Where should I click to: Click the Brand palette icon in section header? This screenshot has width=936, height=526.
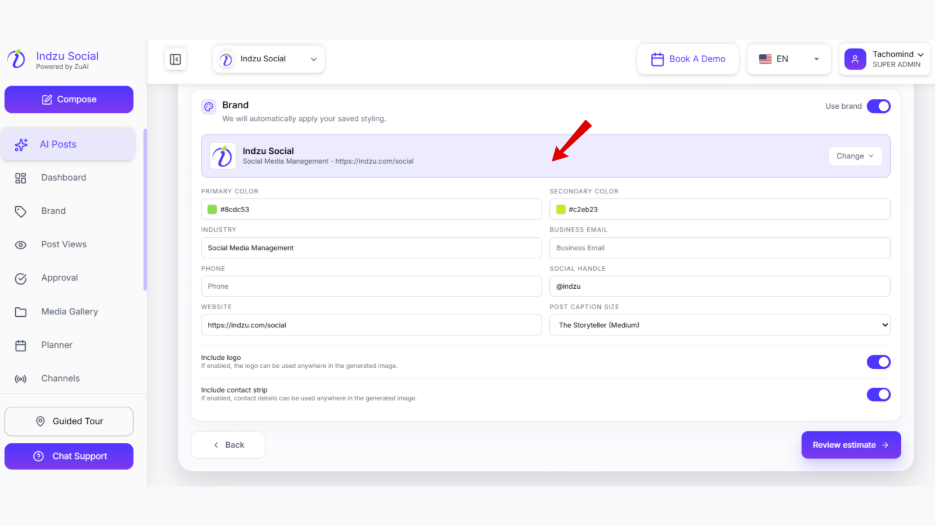(208, 107)
